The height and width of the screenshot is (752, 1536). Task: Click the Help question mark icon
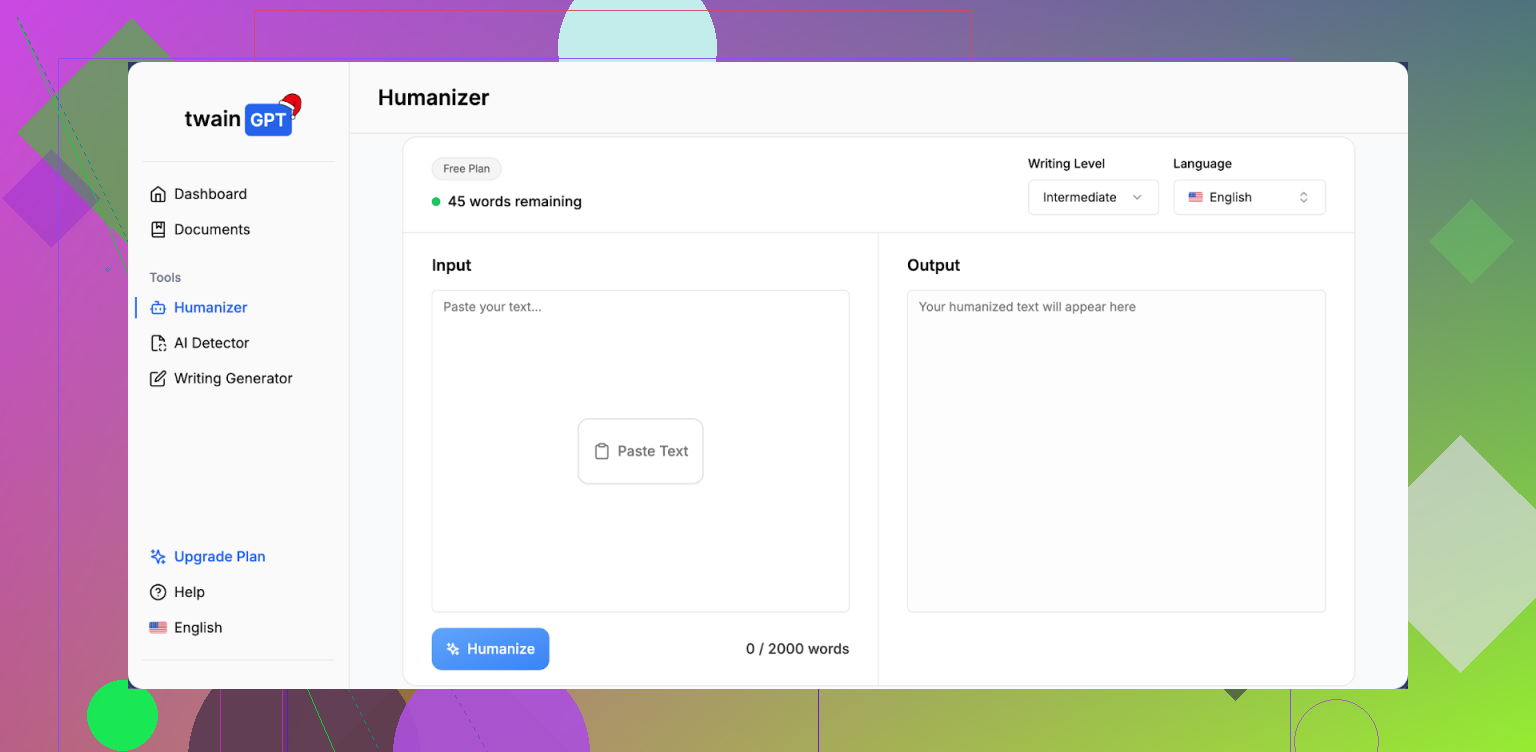(157, 592)
